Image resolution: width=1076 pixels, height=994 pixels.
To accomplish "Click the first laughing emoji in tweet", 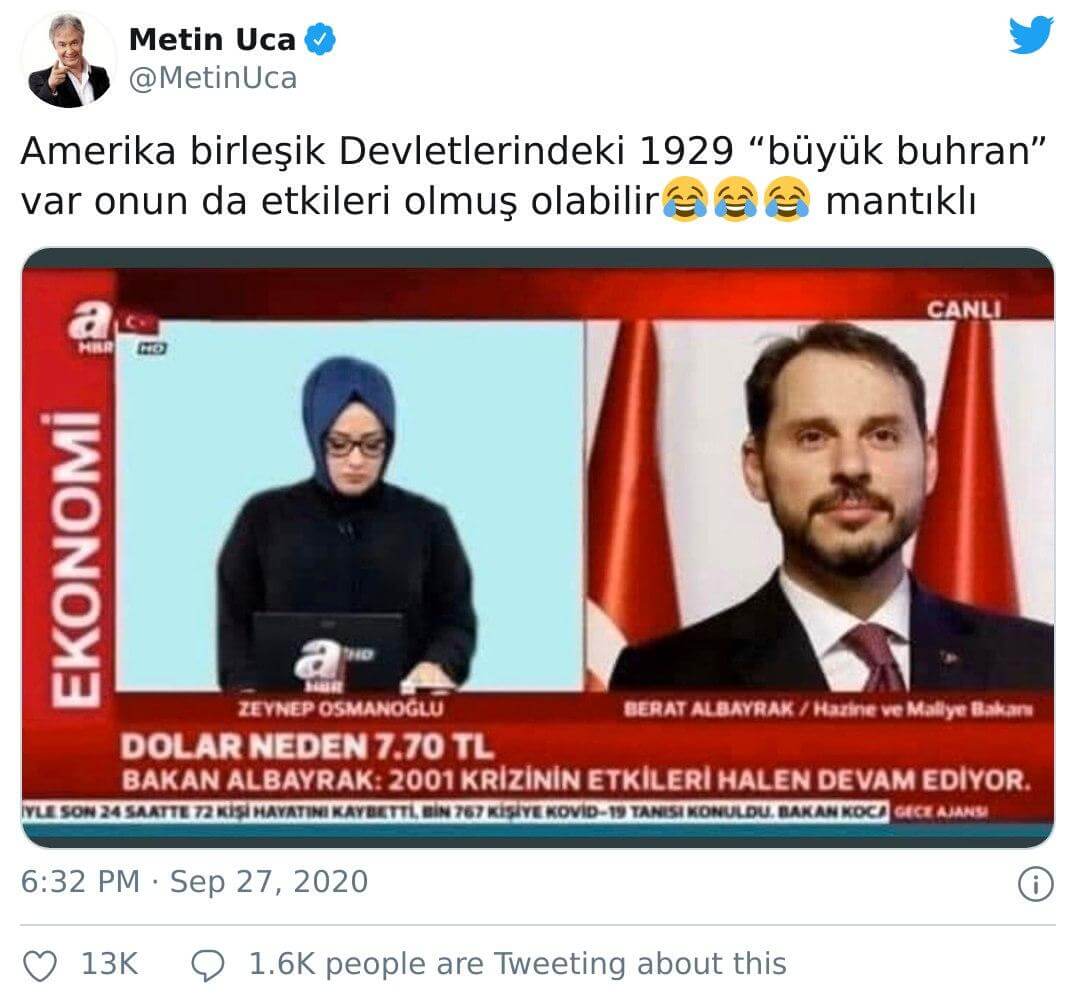I will click(x=685, y=200).
